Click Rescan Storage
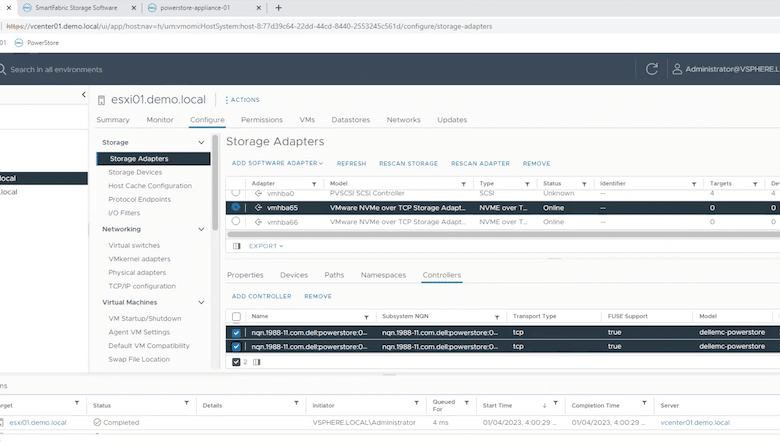 [x=408, y=164]
